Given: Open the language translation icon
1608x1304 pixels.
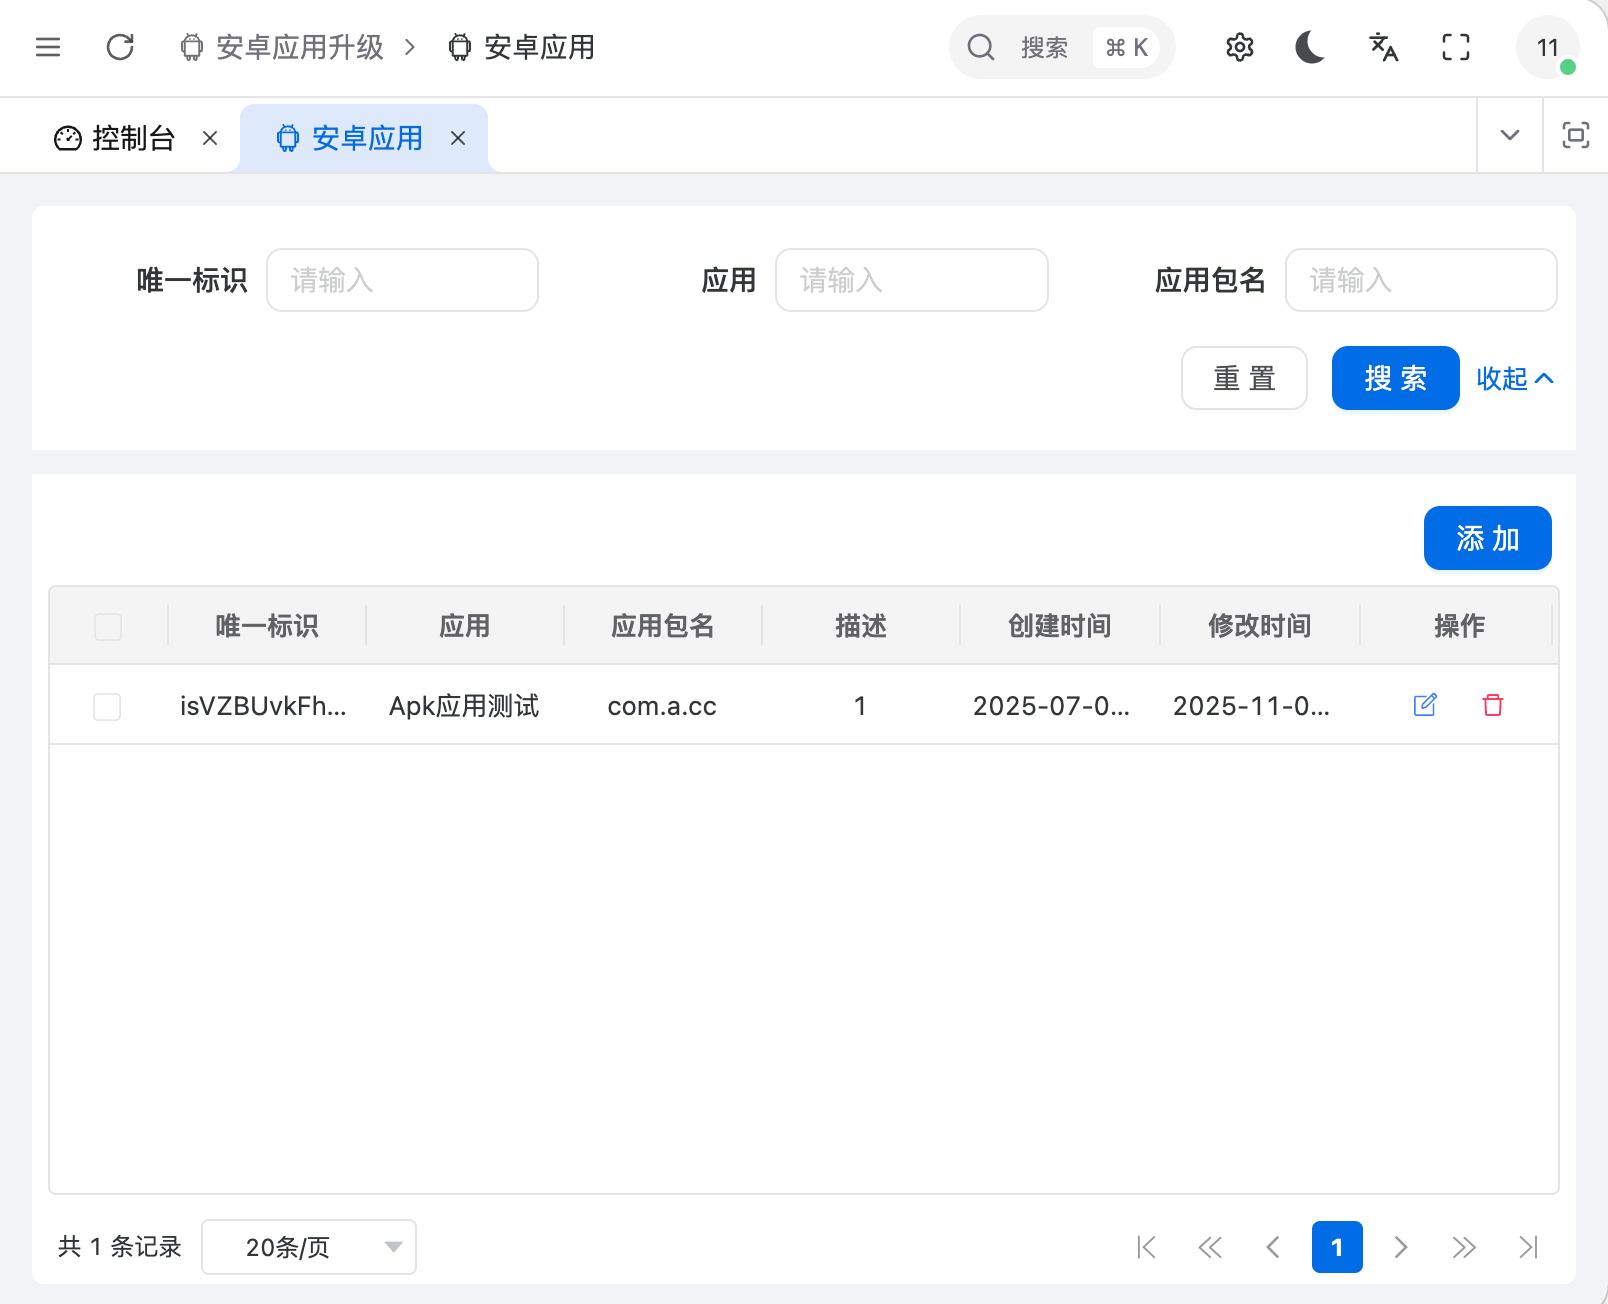Looking at the screenshot, I should pos(1383,47).
